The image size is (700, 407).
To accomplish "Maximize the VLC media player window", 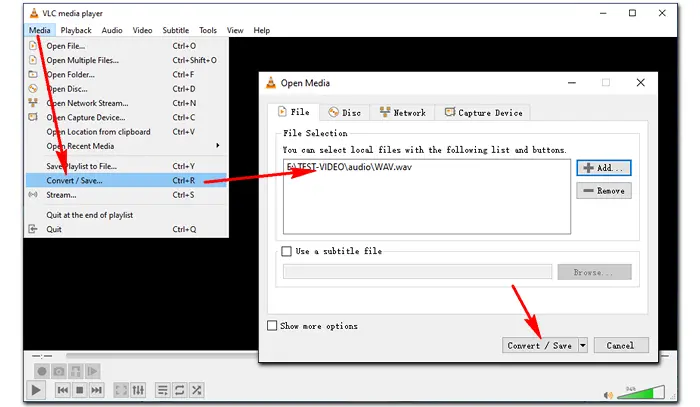I will (x=632, y=13).
